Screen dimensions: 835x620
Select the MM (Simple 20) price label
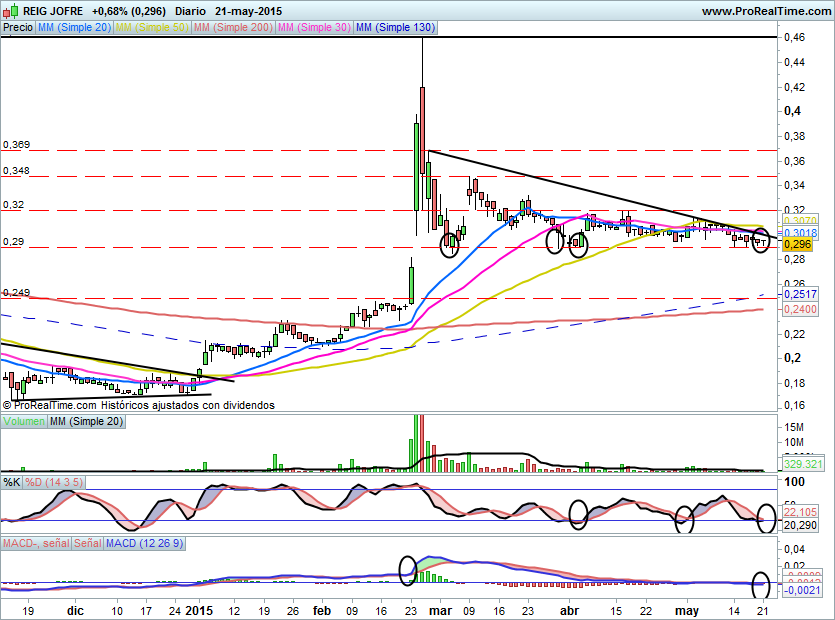[x=75, y=27]
